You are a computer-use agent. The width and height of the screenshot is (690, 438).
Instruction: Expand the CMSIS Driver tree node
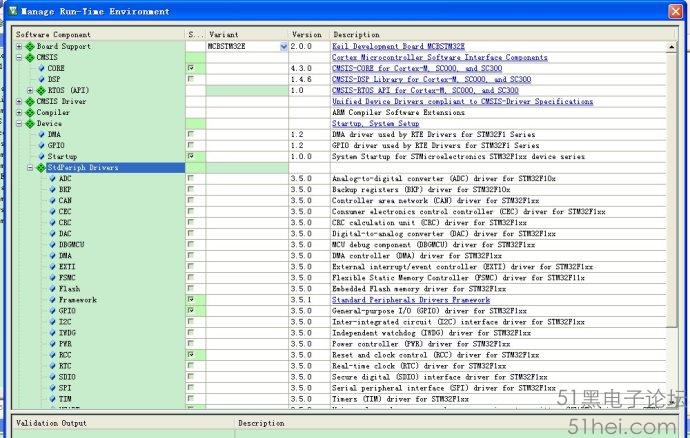pyautogui.click(x=19, y=101)
